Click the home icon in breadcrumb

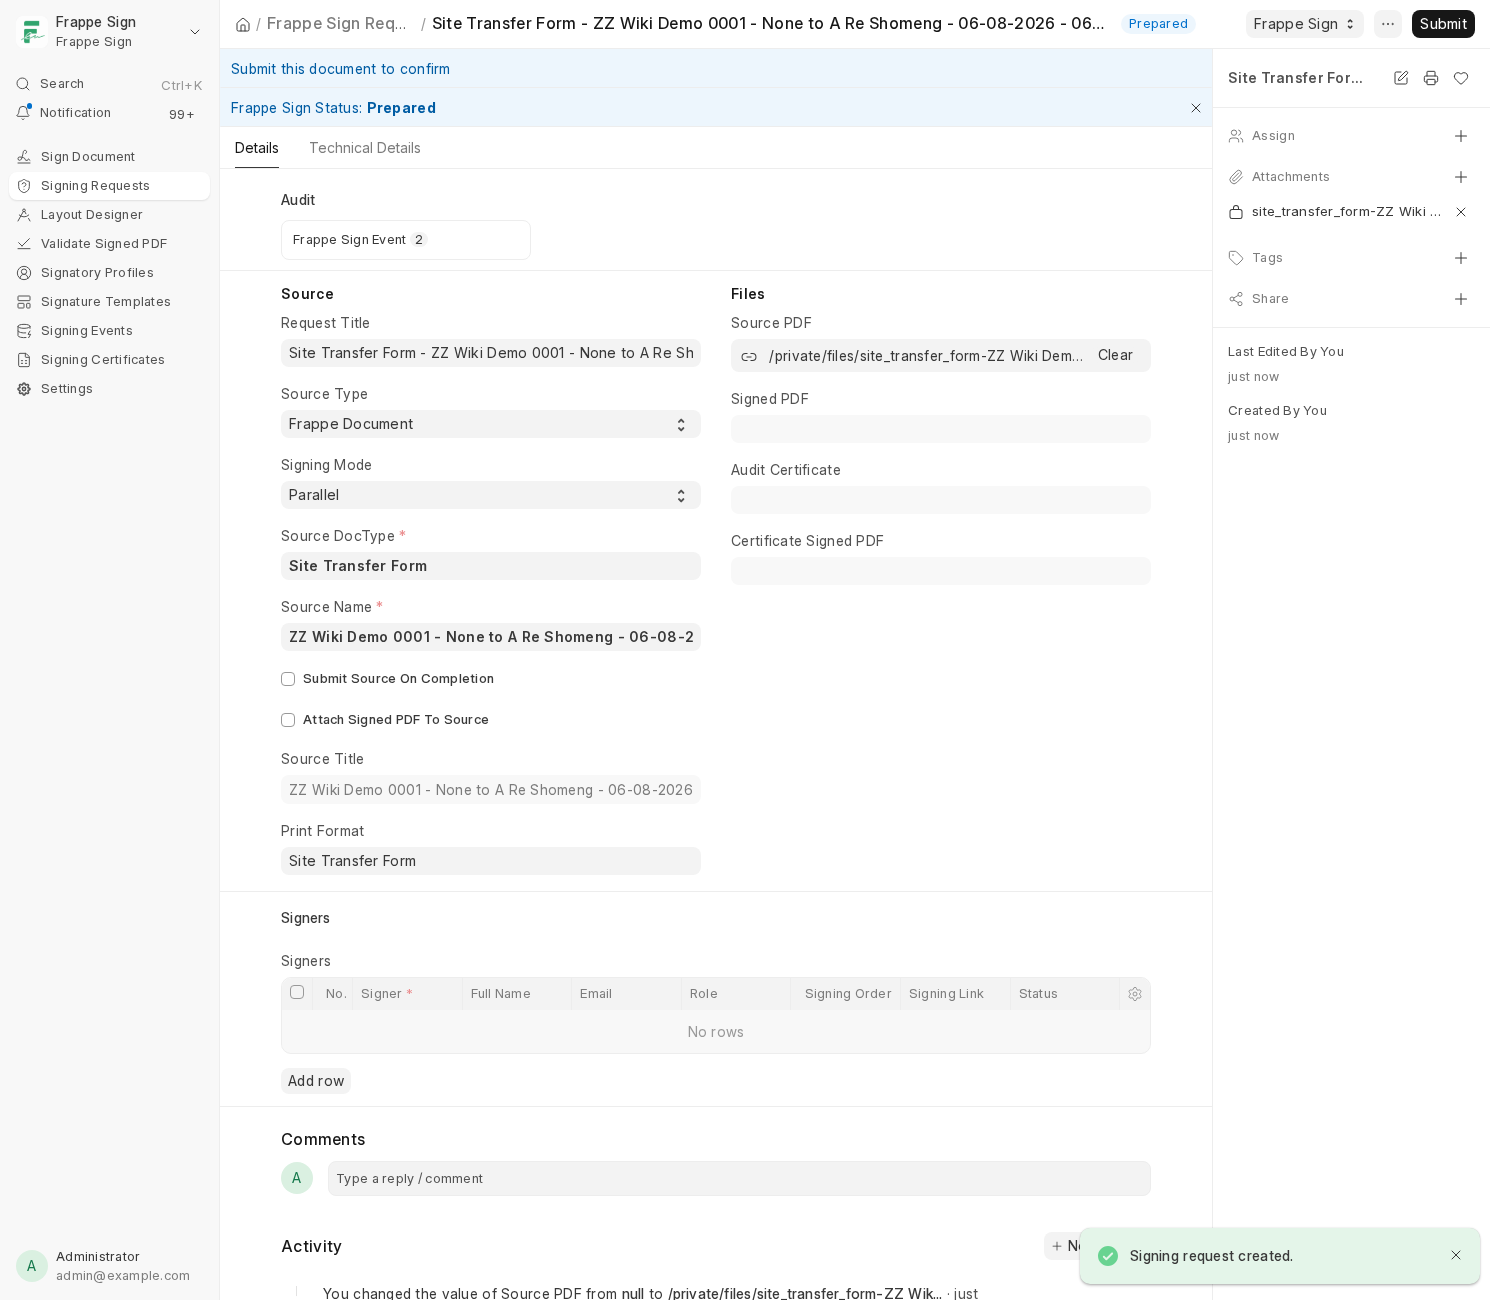(x=242, y=24)
